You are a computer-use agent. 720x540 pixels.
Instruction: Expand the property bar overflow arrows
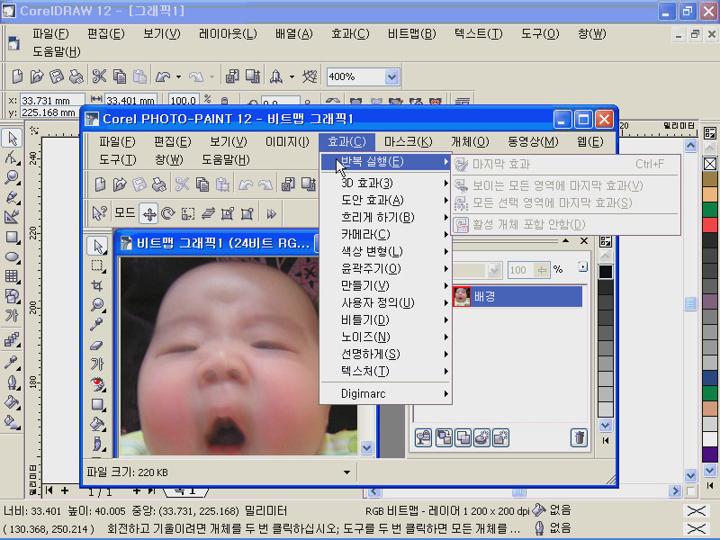[x=271, y=214]
